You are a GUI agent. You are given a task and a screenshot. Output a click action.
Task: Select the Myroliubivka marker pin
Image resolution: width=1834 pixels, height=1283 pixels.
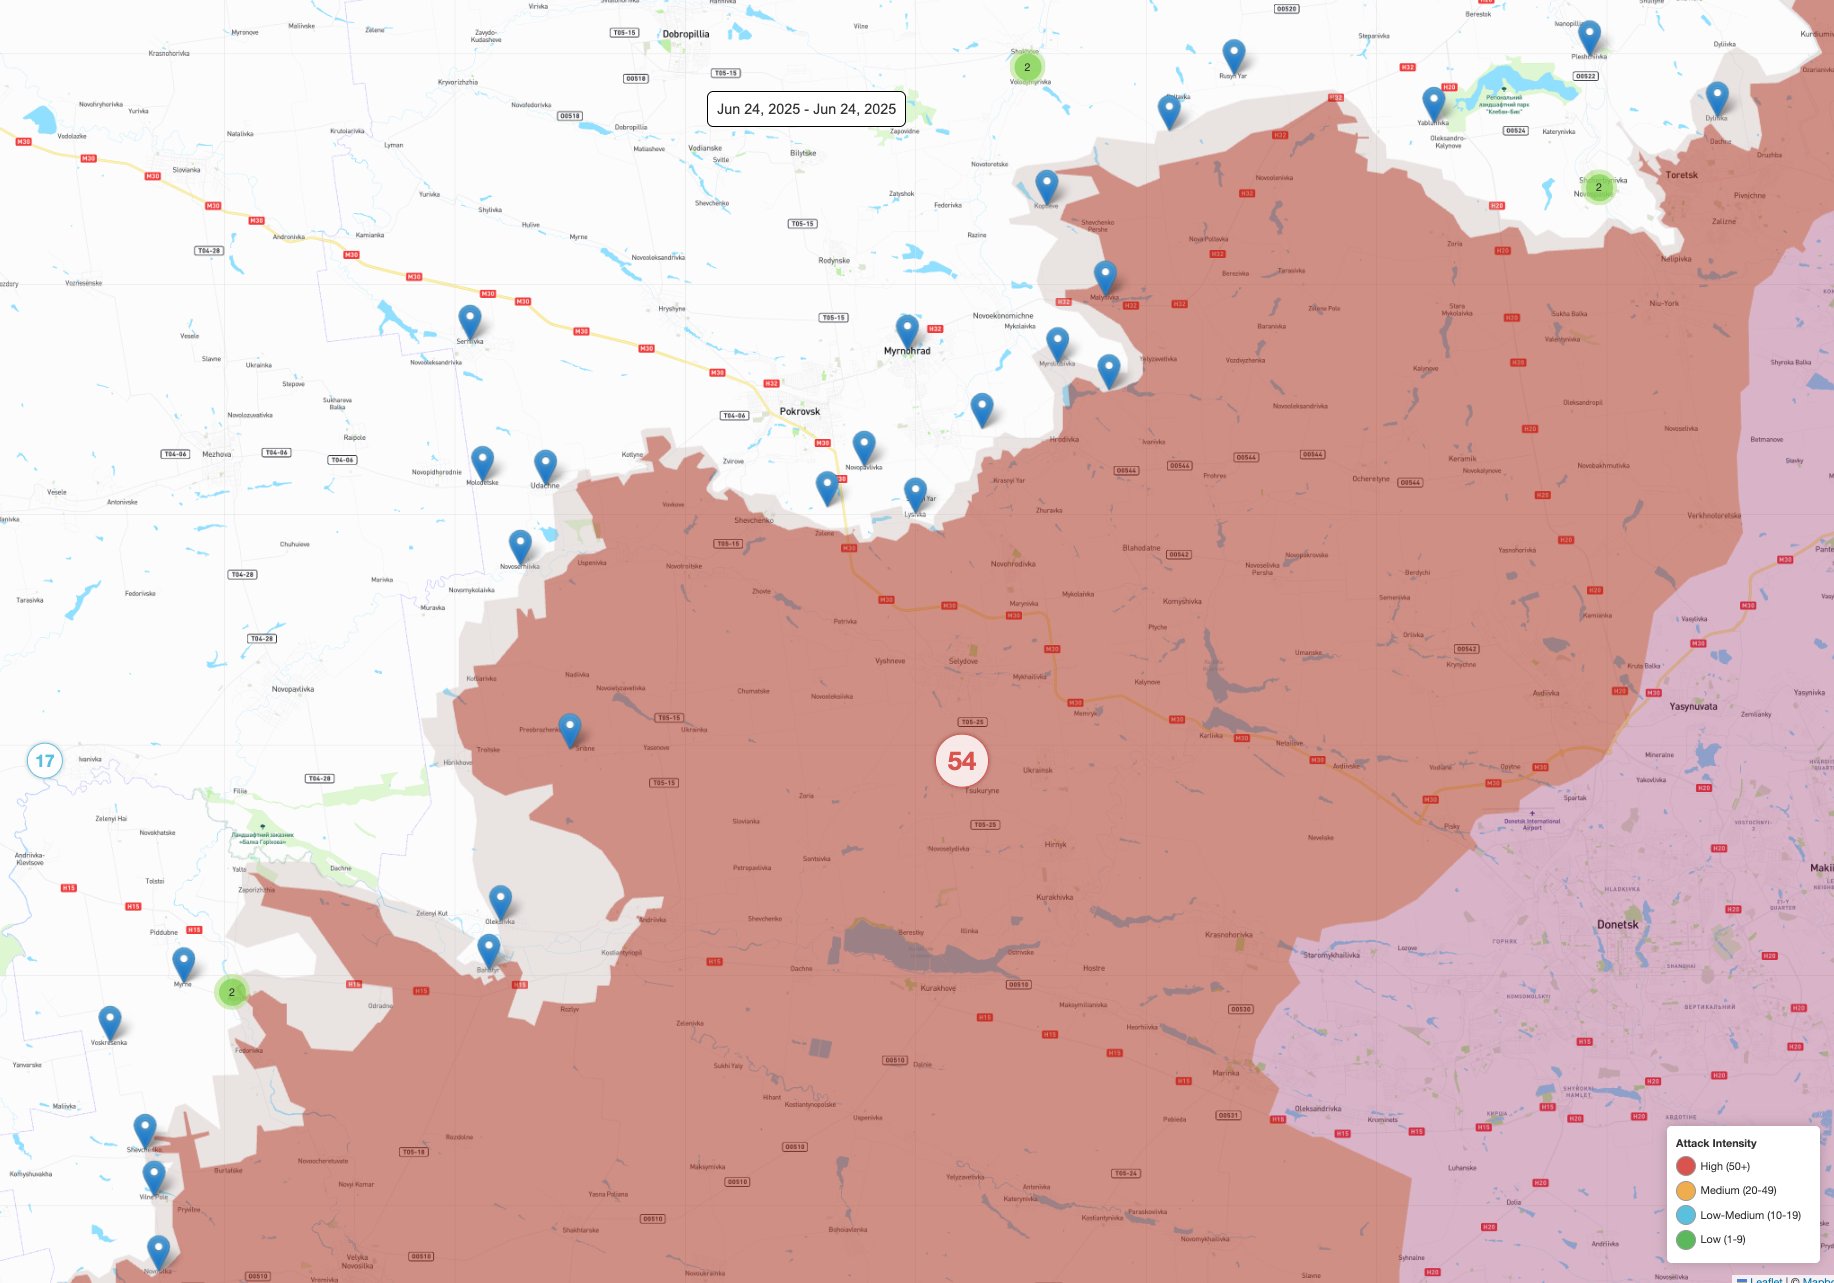click(1057, 345)
